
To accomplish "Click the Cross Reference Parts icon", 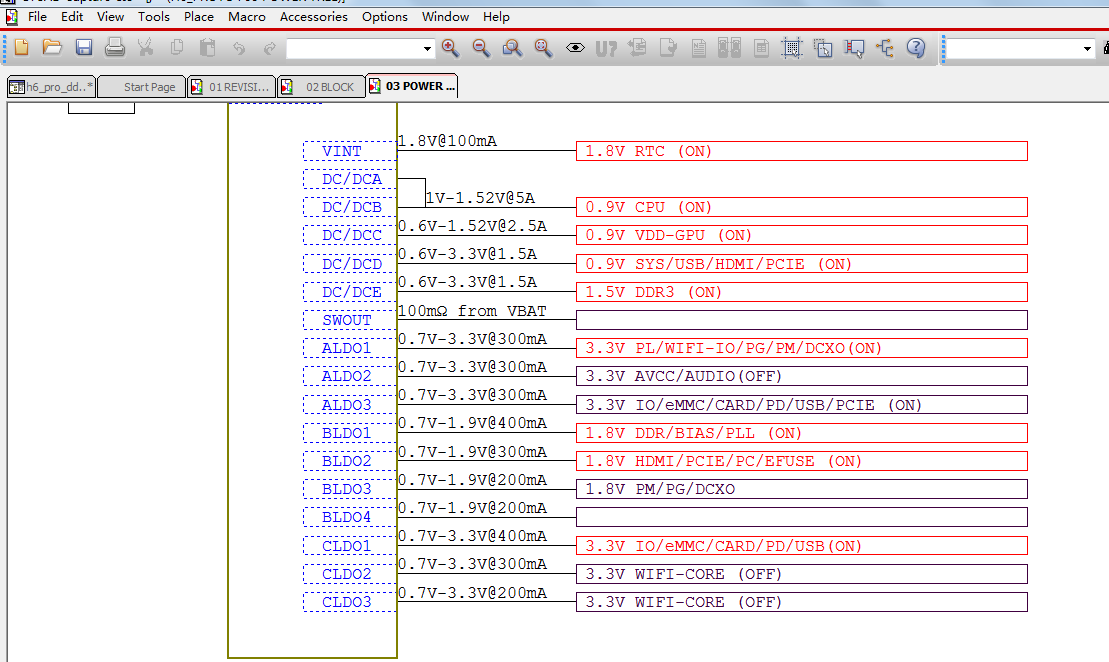I will coord(729,47).
